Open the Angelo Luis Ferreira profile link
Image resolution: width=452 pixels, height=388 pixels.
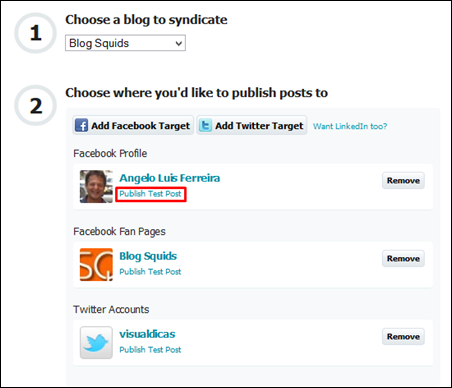pos(170,178)
